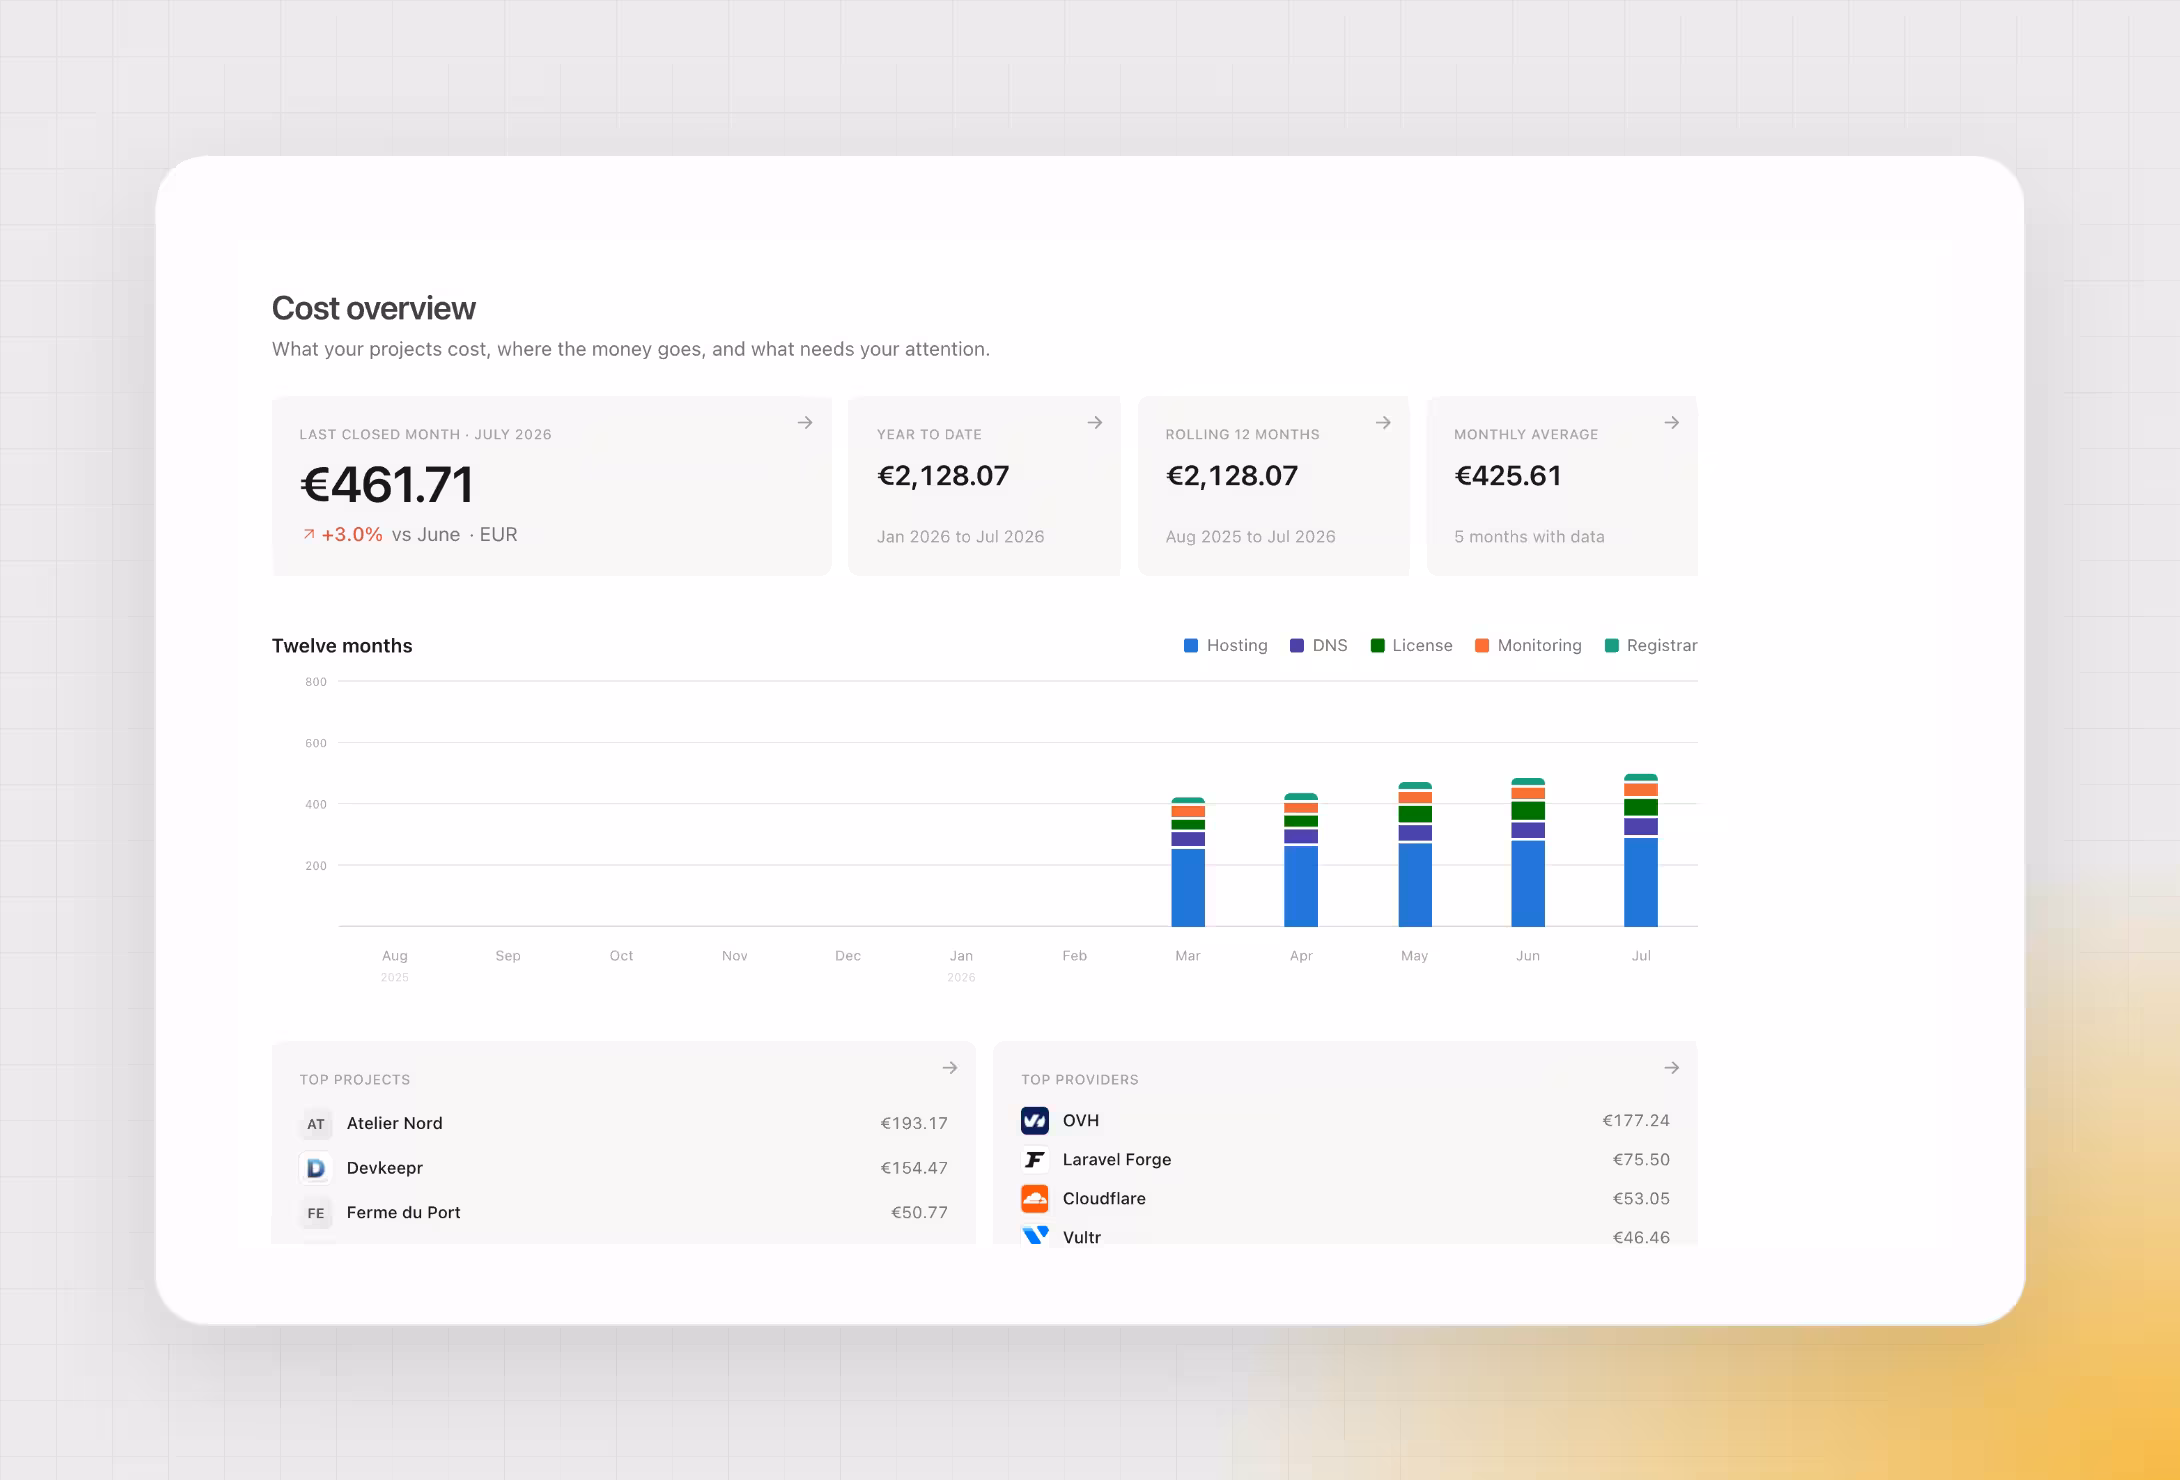Image resolution: width=2180 pixels, height=1480 pixels.
Task: Click the March stacked bar
Action: pyautogui.click(x=1188, y=862)
